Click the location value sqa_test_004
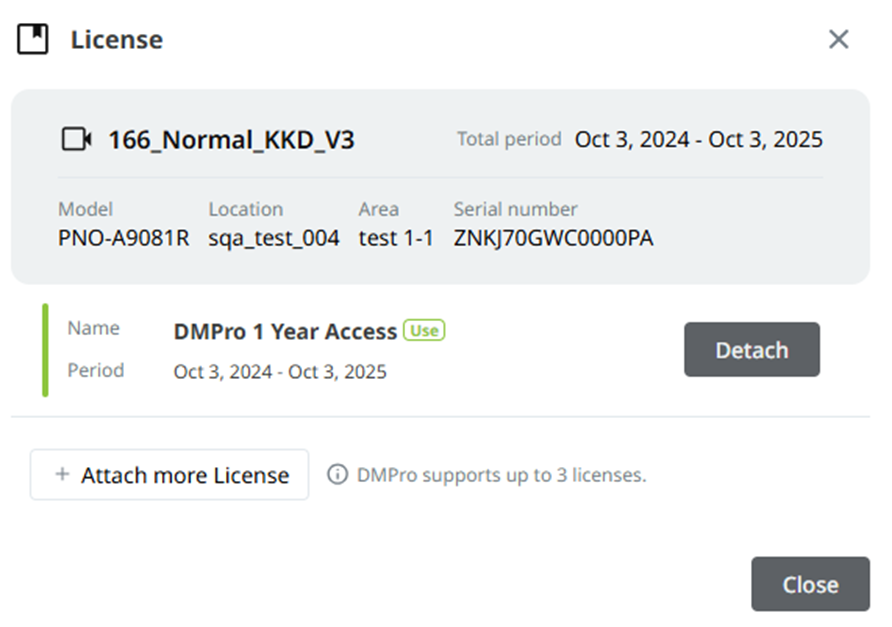Viewport: 892px width, 627px height. click(x=274, y=238)
